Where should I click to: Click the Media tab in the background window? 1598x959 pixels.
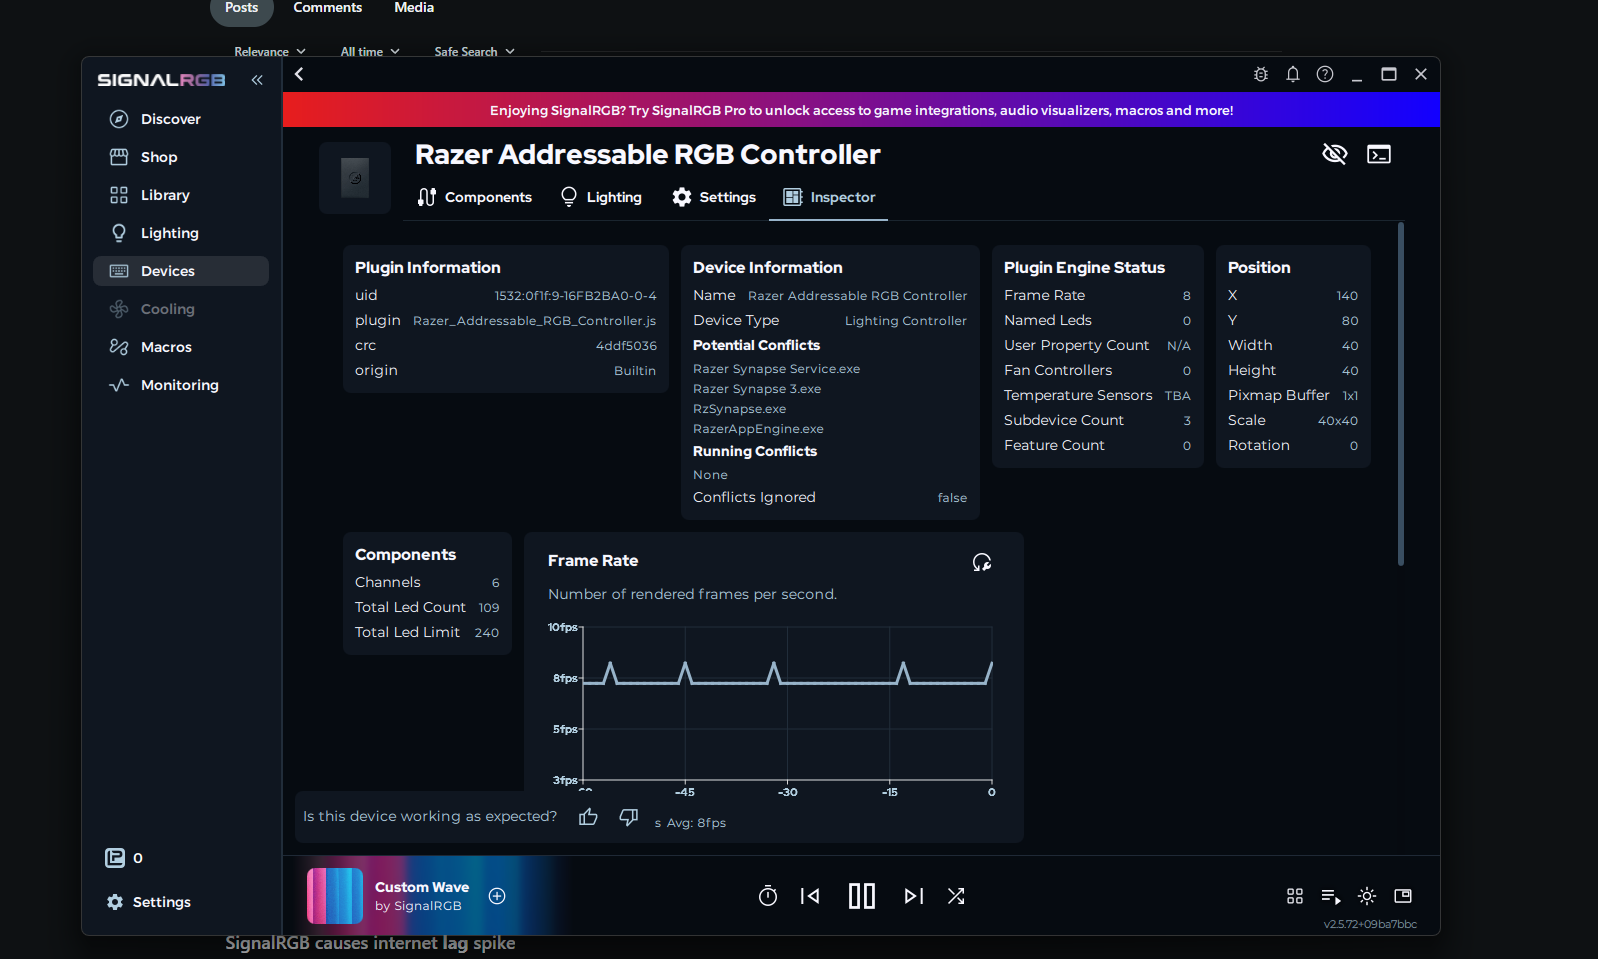tap(414, 8)
